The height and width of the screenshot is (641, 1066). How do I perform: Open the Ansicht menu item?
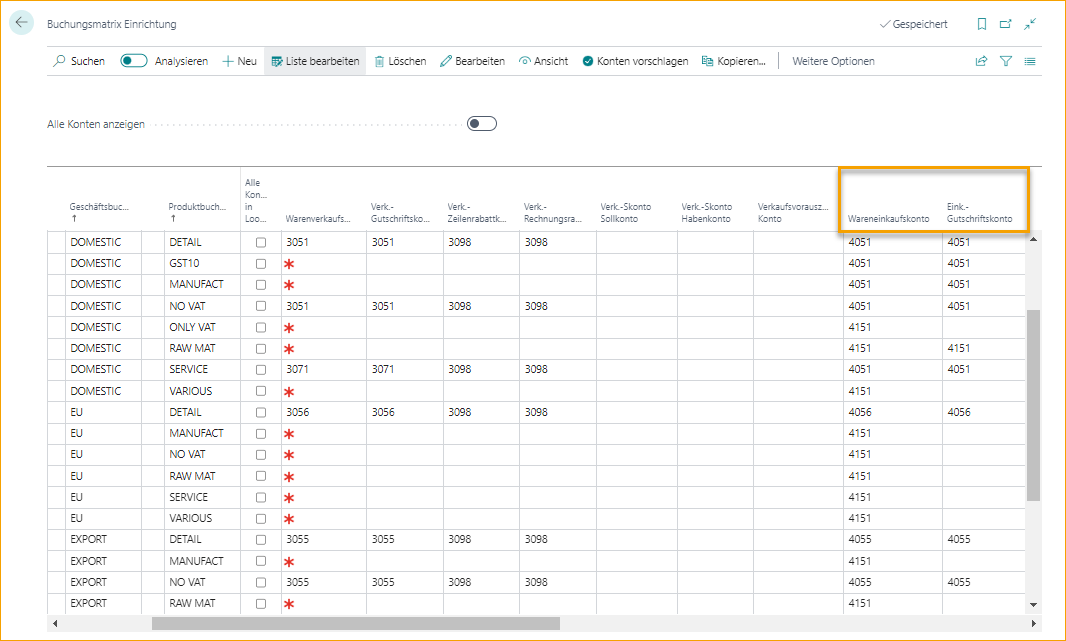click(543, 61)
